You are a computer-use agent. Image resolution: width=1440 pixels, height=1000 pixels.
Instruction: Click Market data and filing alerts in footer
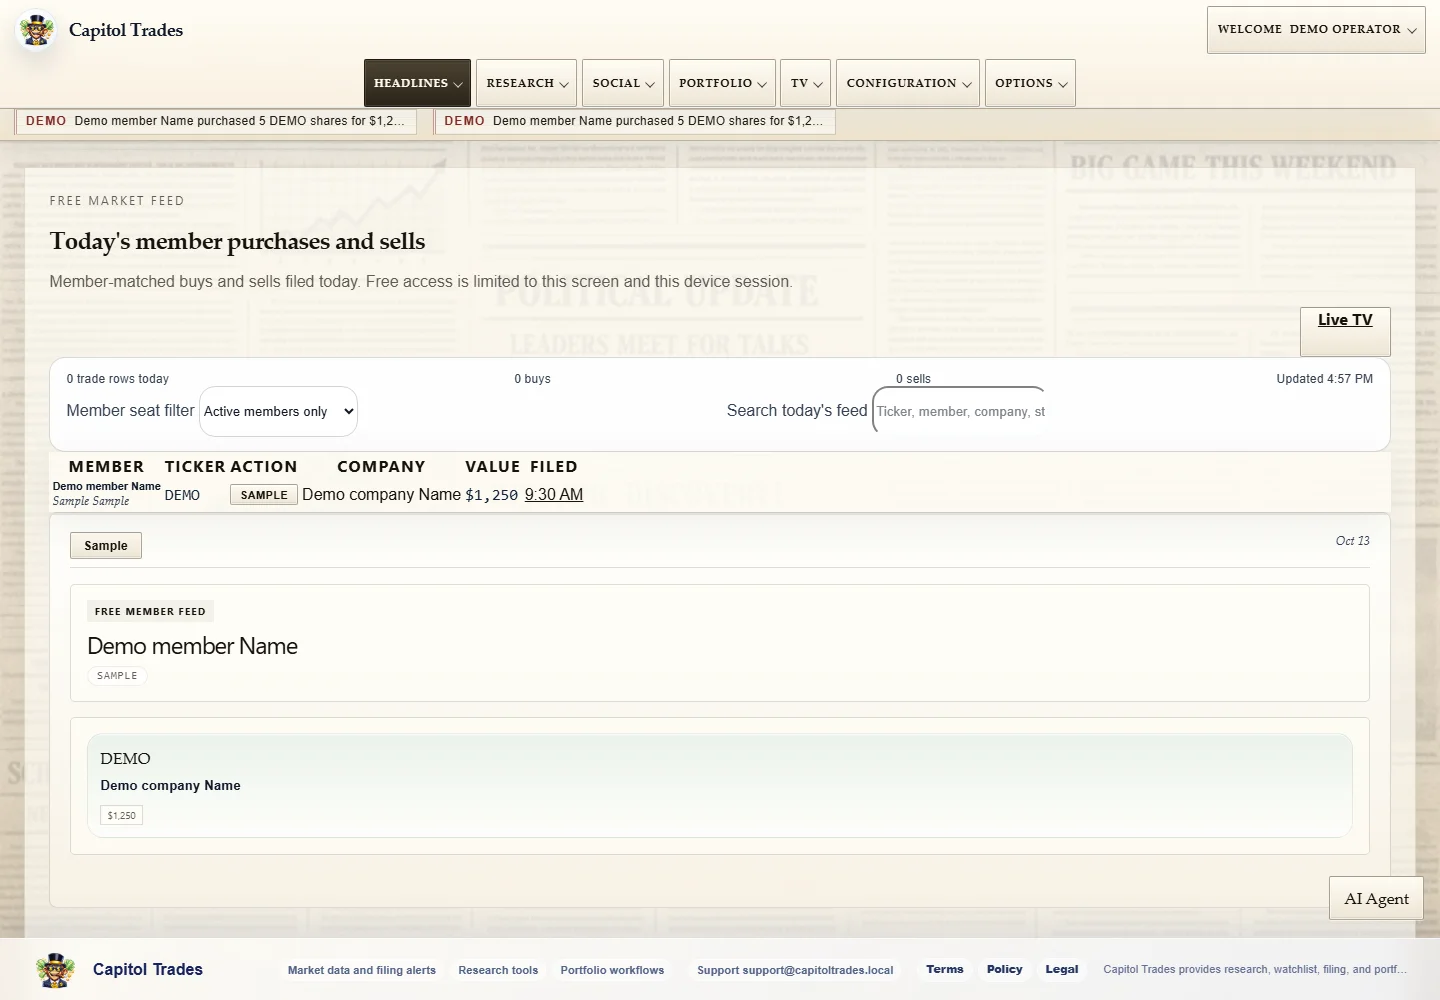click(x=362, y=970)
